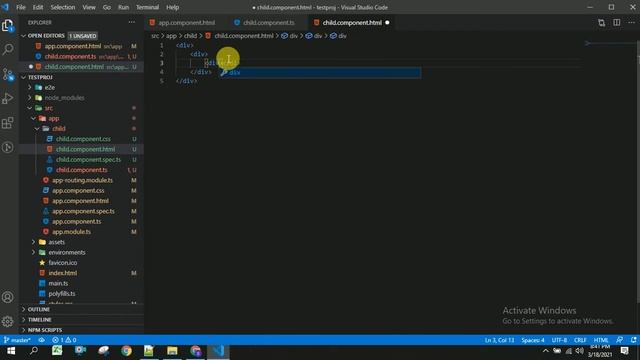Image resolution: width=640 pixels, height=360 pixels.
Task: Select the div autocomplete suggestion
Action: pyautogui.click(x=320, y=73)
